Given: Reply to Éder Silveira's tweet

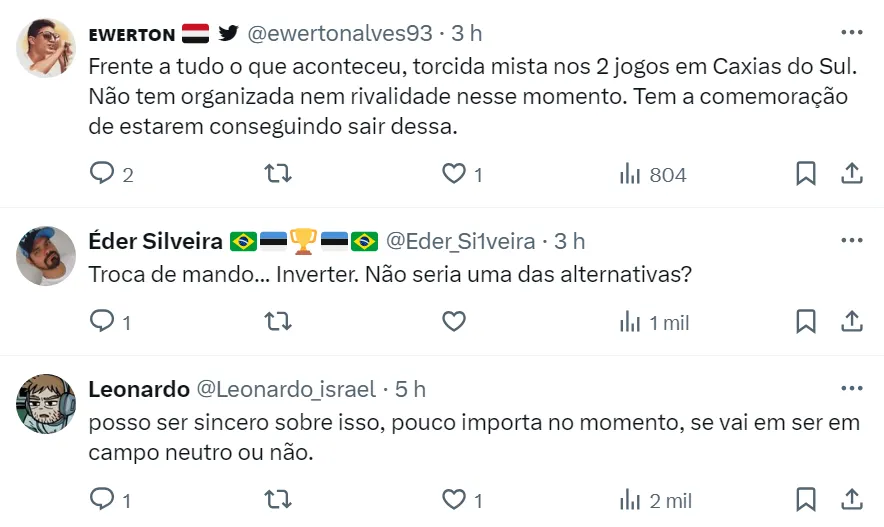Looking at the screenshot, I should 103,322.
